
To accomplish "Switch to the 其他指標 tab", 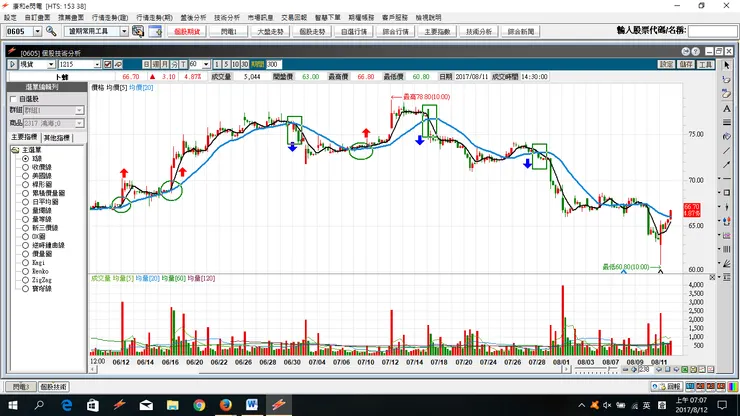I will [57, 137].
